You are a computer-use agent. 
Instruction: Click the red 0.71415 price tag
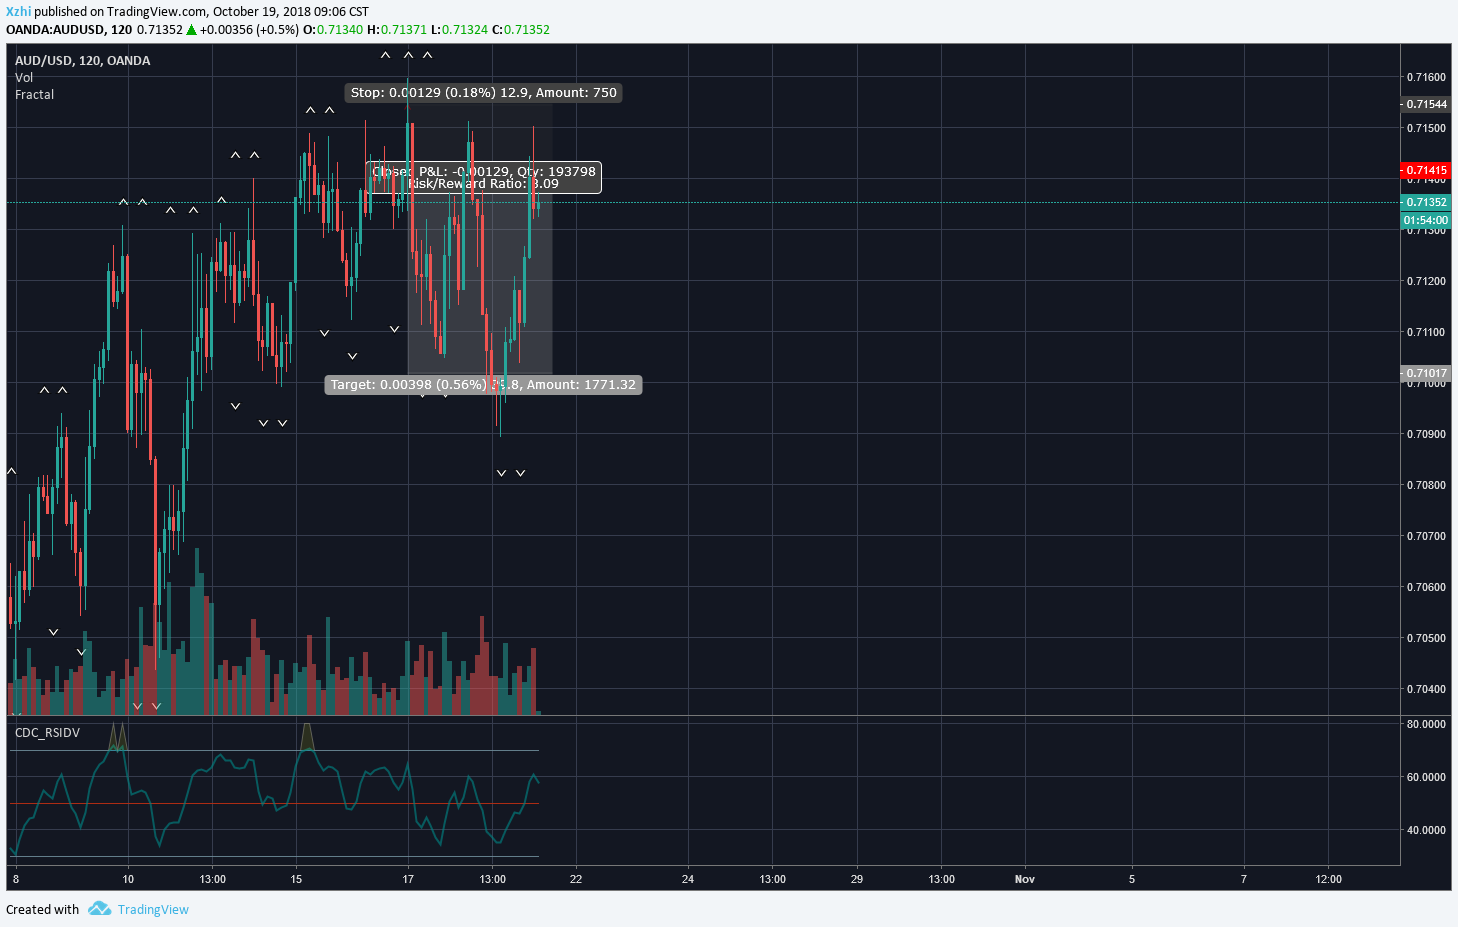click(x=1426, y=170)
